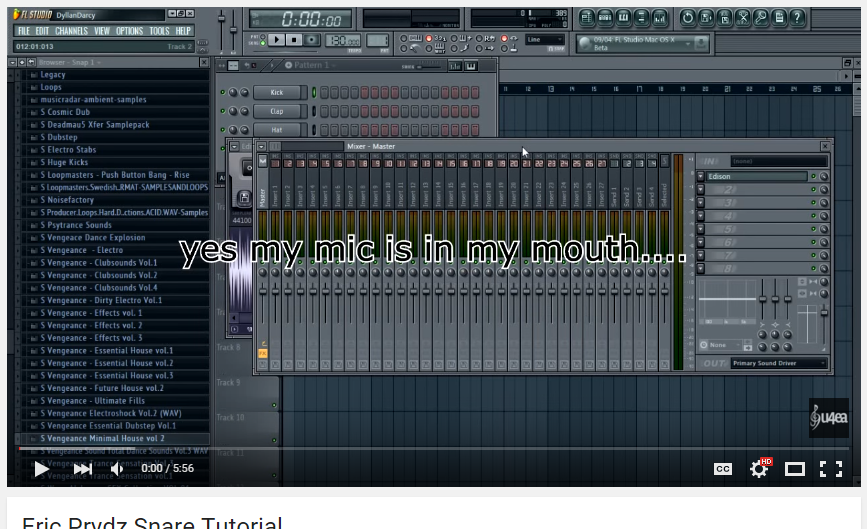Image resolution: width=867 pixels, height=529 pixels.
Task: Play the YouTube video
Action: coord(41,469)
